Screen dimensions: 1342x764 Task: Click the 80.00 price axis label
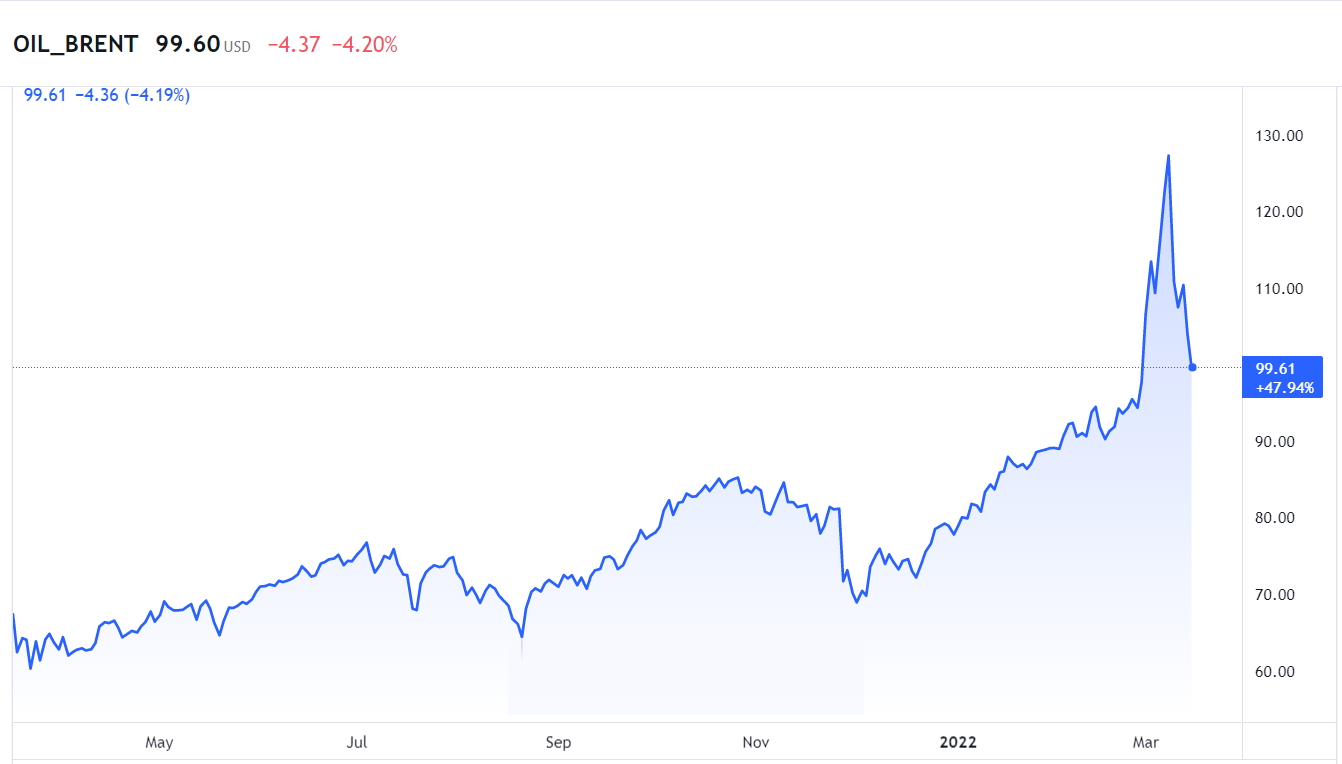click(1281, 518)
